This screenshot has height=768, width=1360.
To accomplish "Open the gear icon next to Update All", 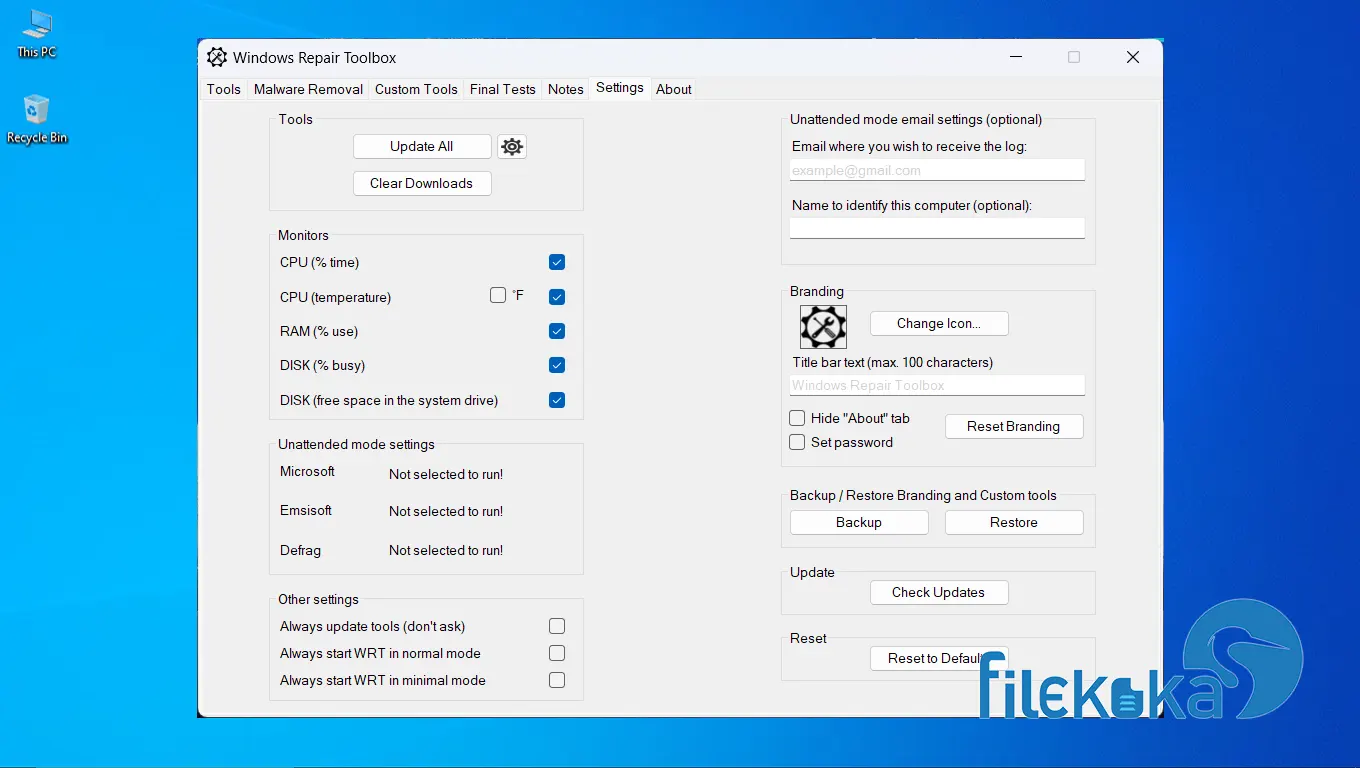I will pos(512,147).
